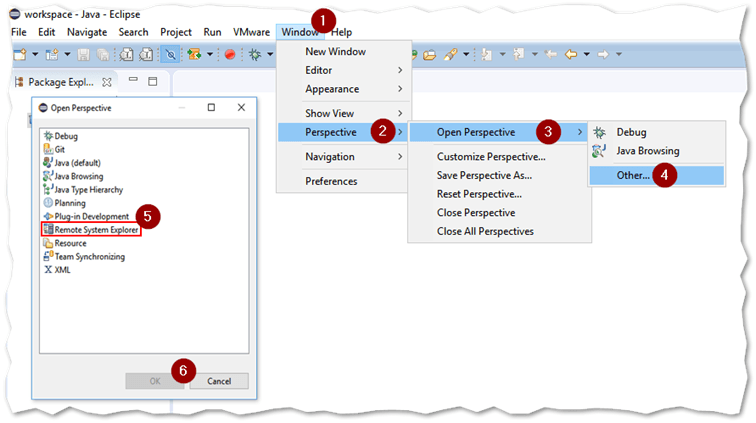
Task: Select Git perspective in the dialog list
Action: 54,150
